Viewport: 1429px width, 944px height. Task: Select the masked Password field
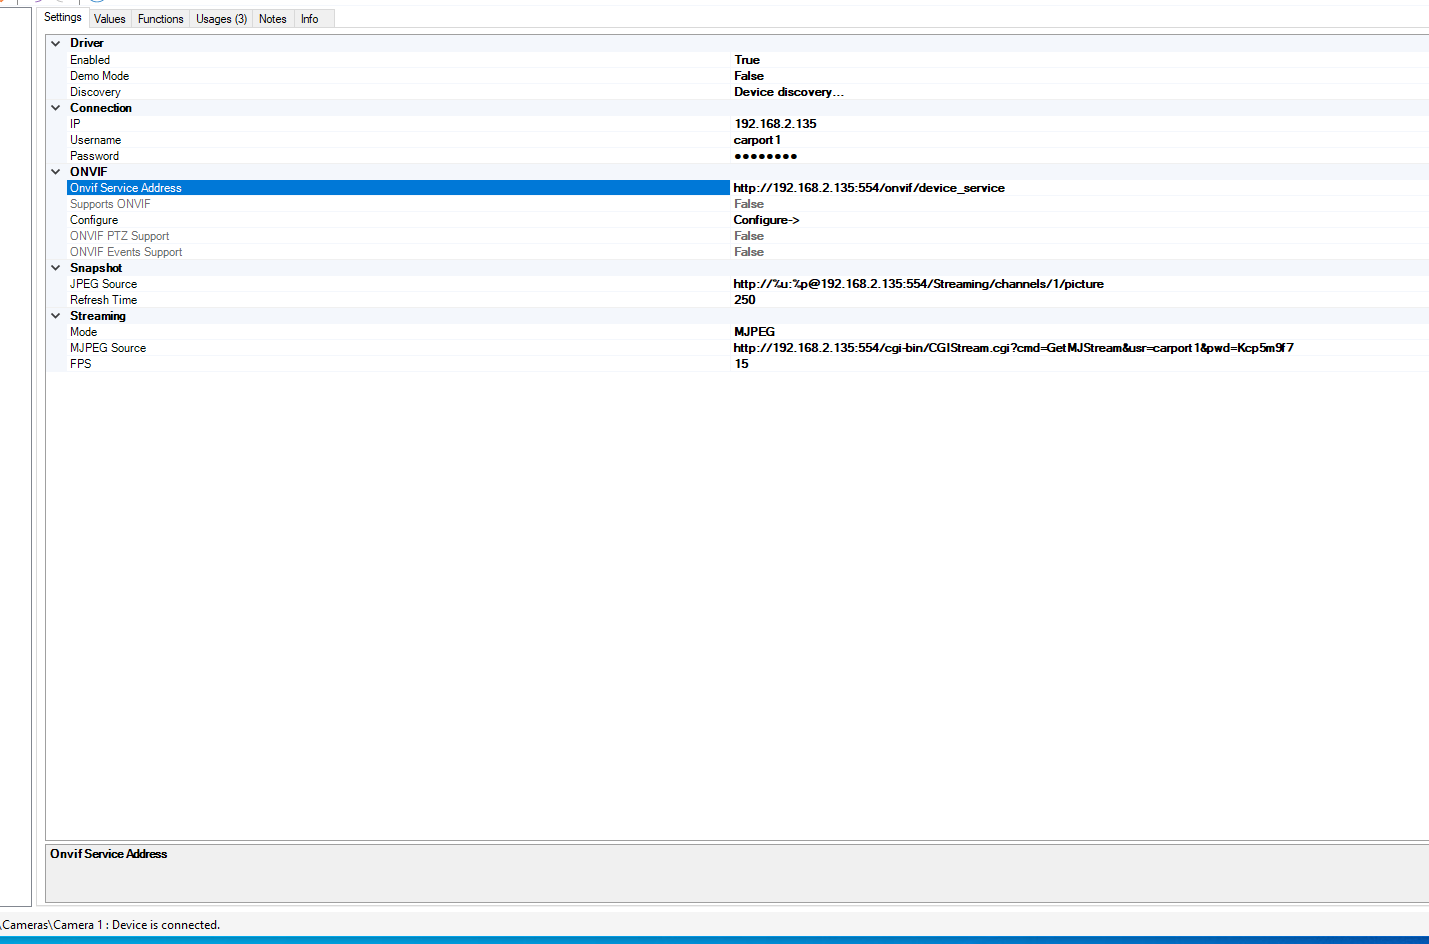point(765,156)
